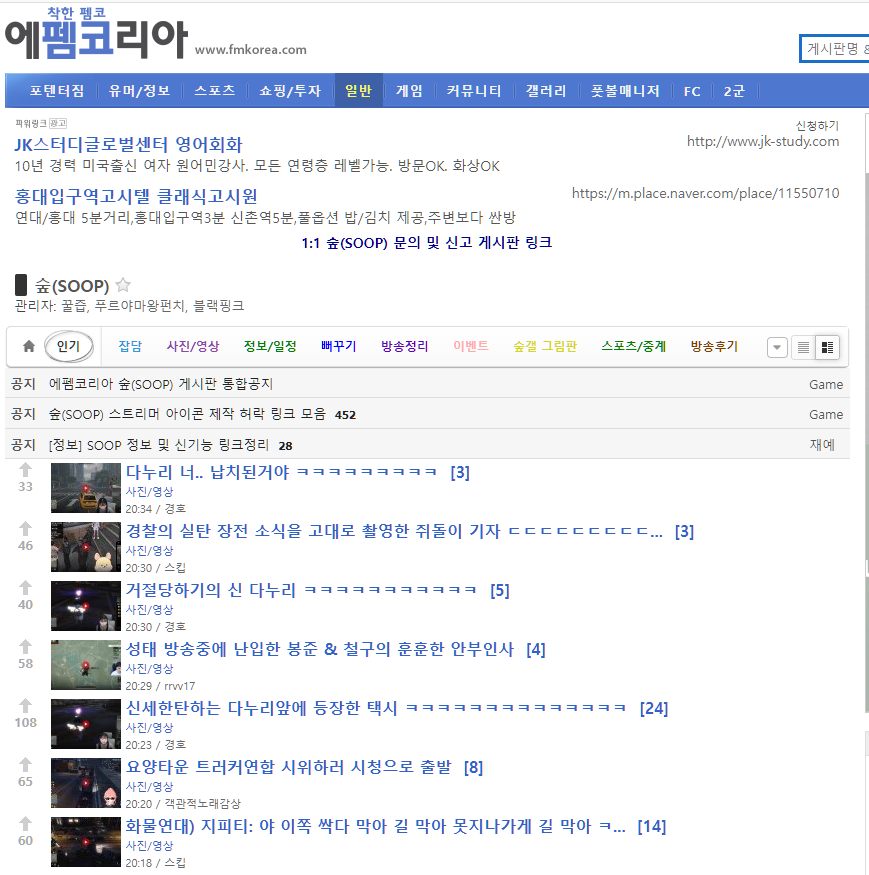Open post 화물연대) 지피티: 야 이쪽 싹다 막아
Image resolution: width=869 pixels, height=875 pixels.
click(376, 826)
